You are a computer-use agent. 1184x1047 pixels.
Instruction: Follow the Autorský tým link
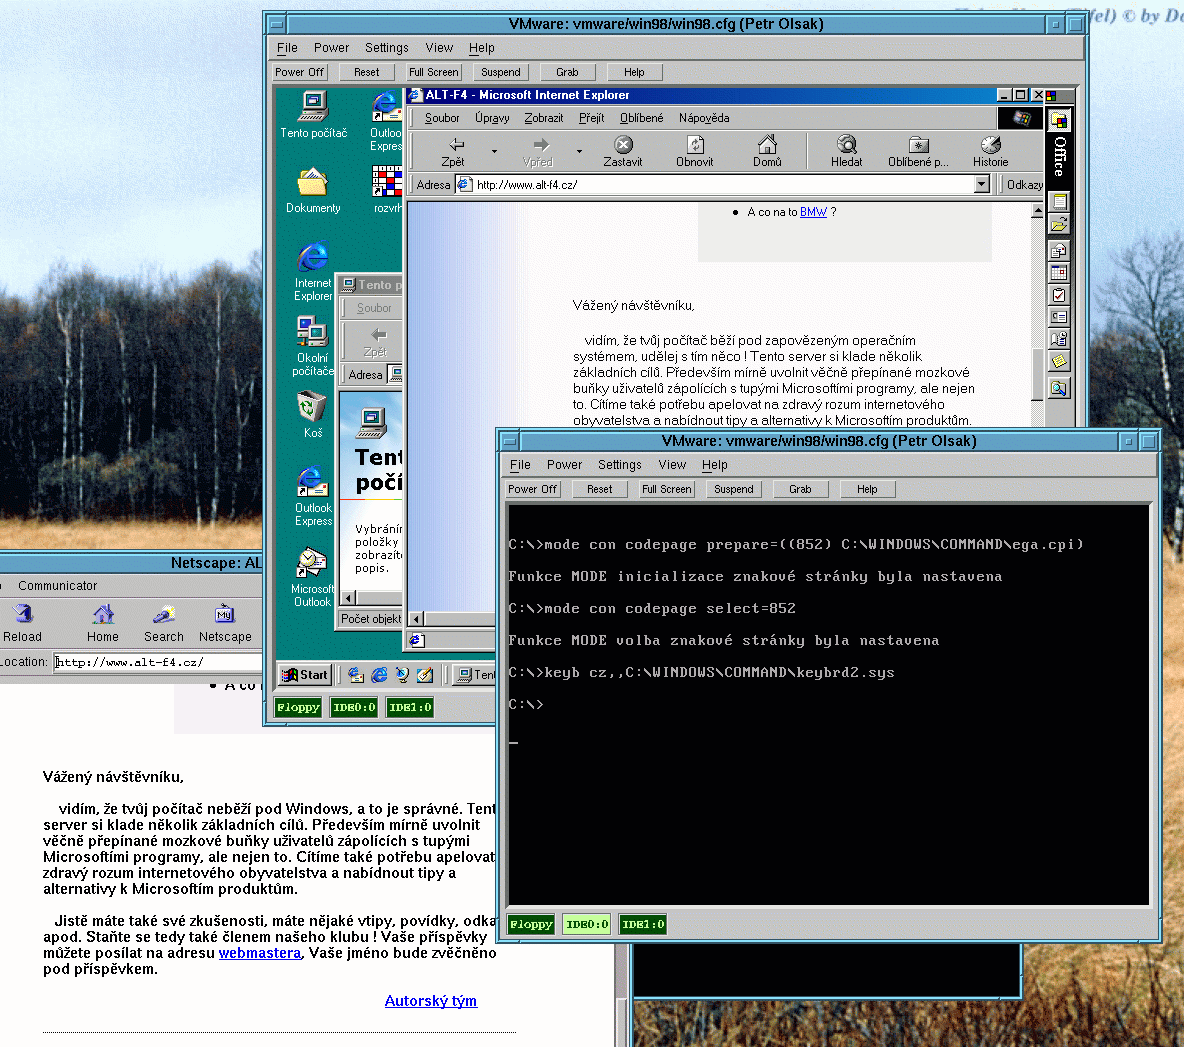pos(430,1001)
